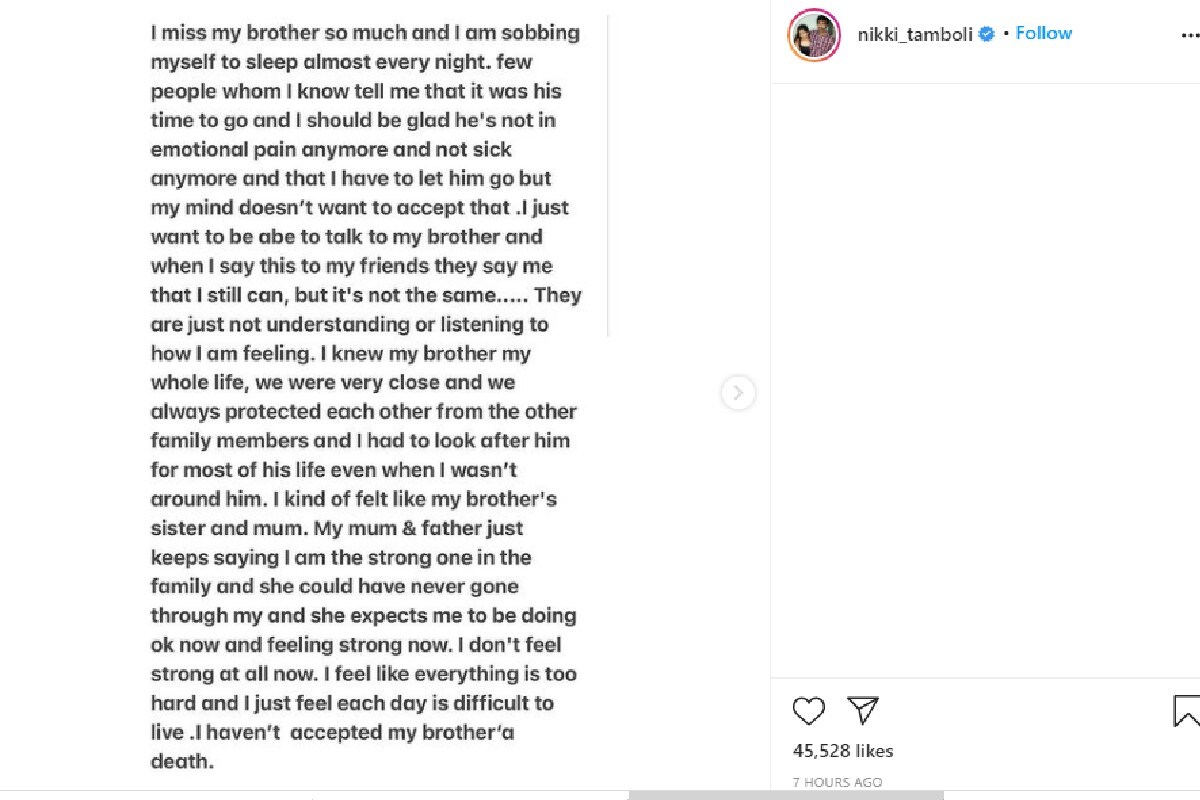Click the vertical divider line beside the post text
Screen dimensions: 1200x800
coord(608,176)
